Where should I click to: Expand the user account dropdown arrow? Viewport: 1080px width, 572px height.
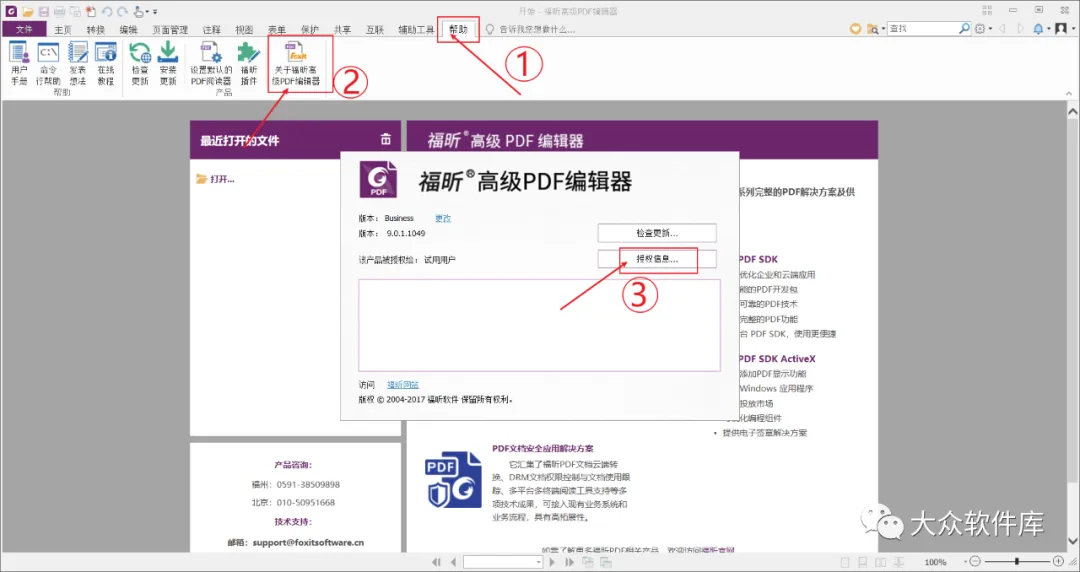tap(1072, 29)
